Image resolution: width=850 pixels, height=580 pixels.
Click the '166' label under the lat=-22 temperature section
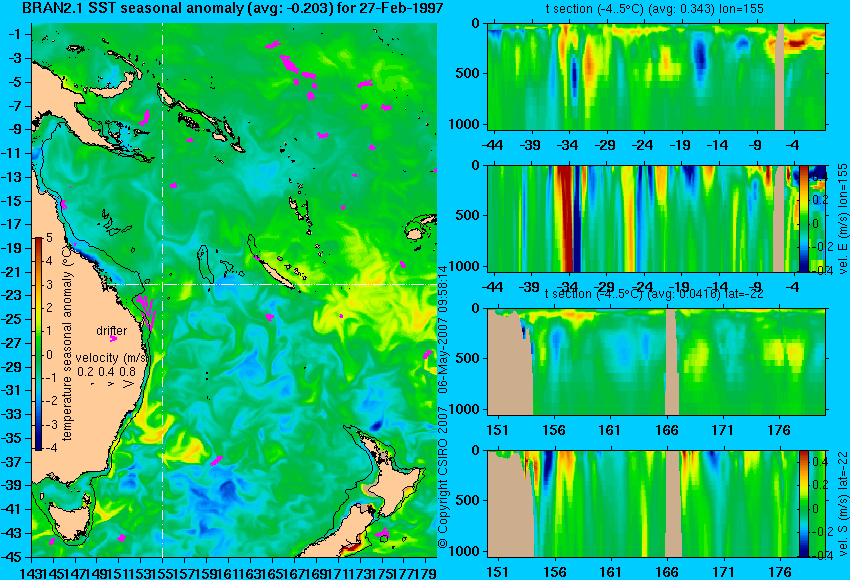coord(666,430)
